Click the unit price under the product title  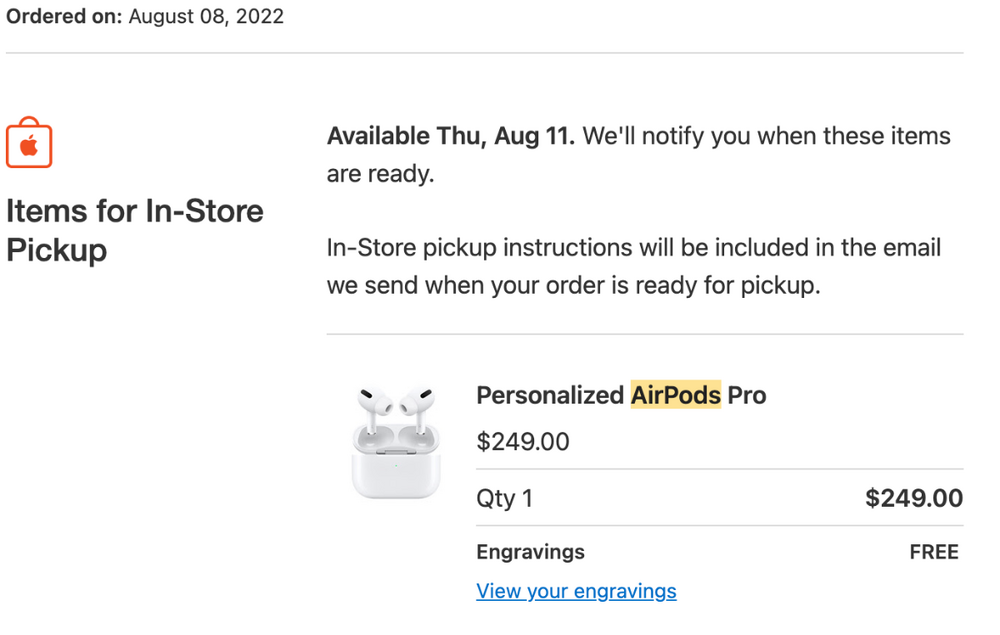(x=523, y=442)
